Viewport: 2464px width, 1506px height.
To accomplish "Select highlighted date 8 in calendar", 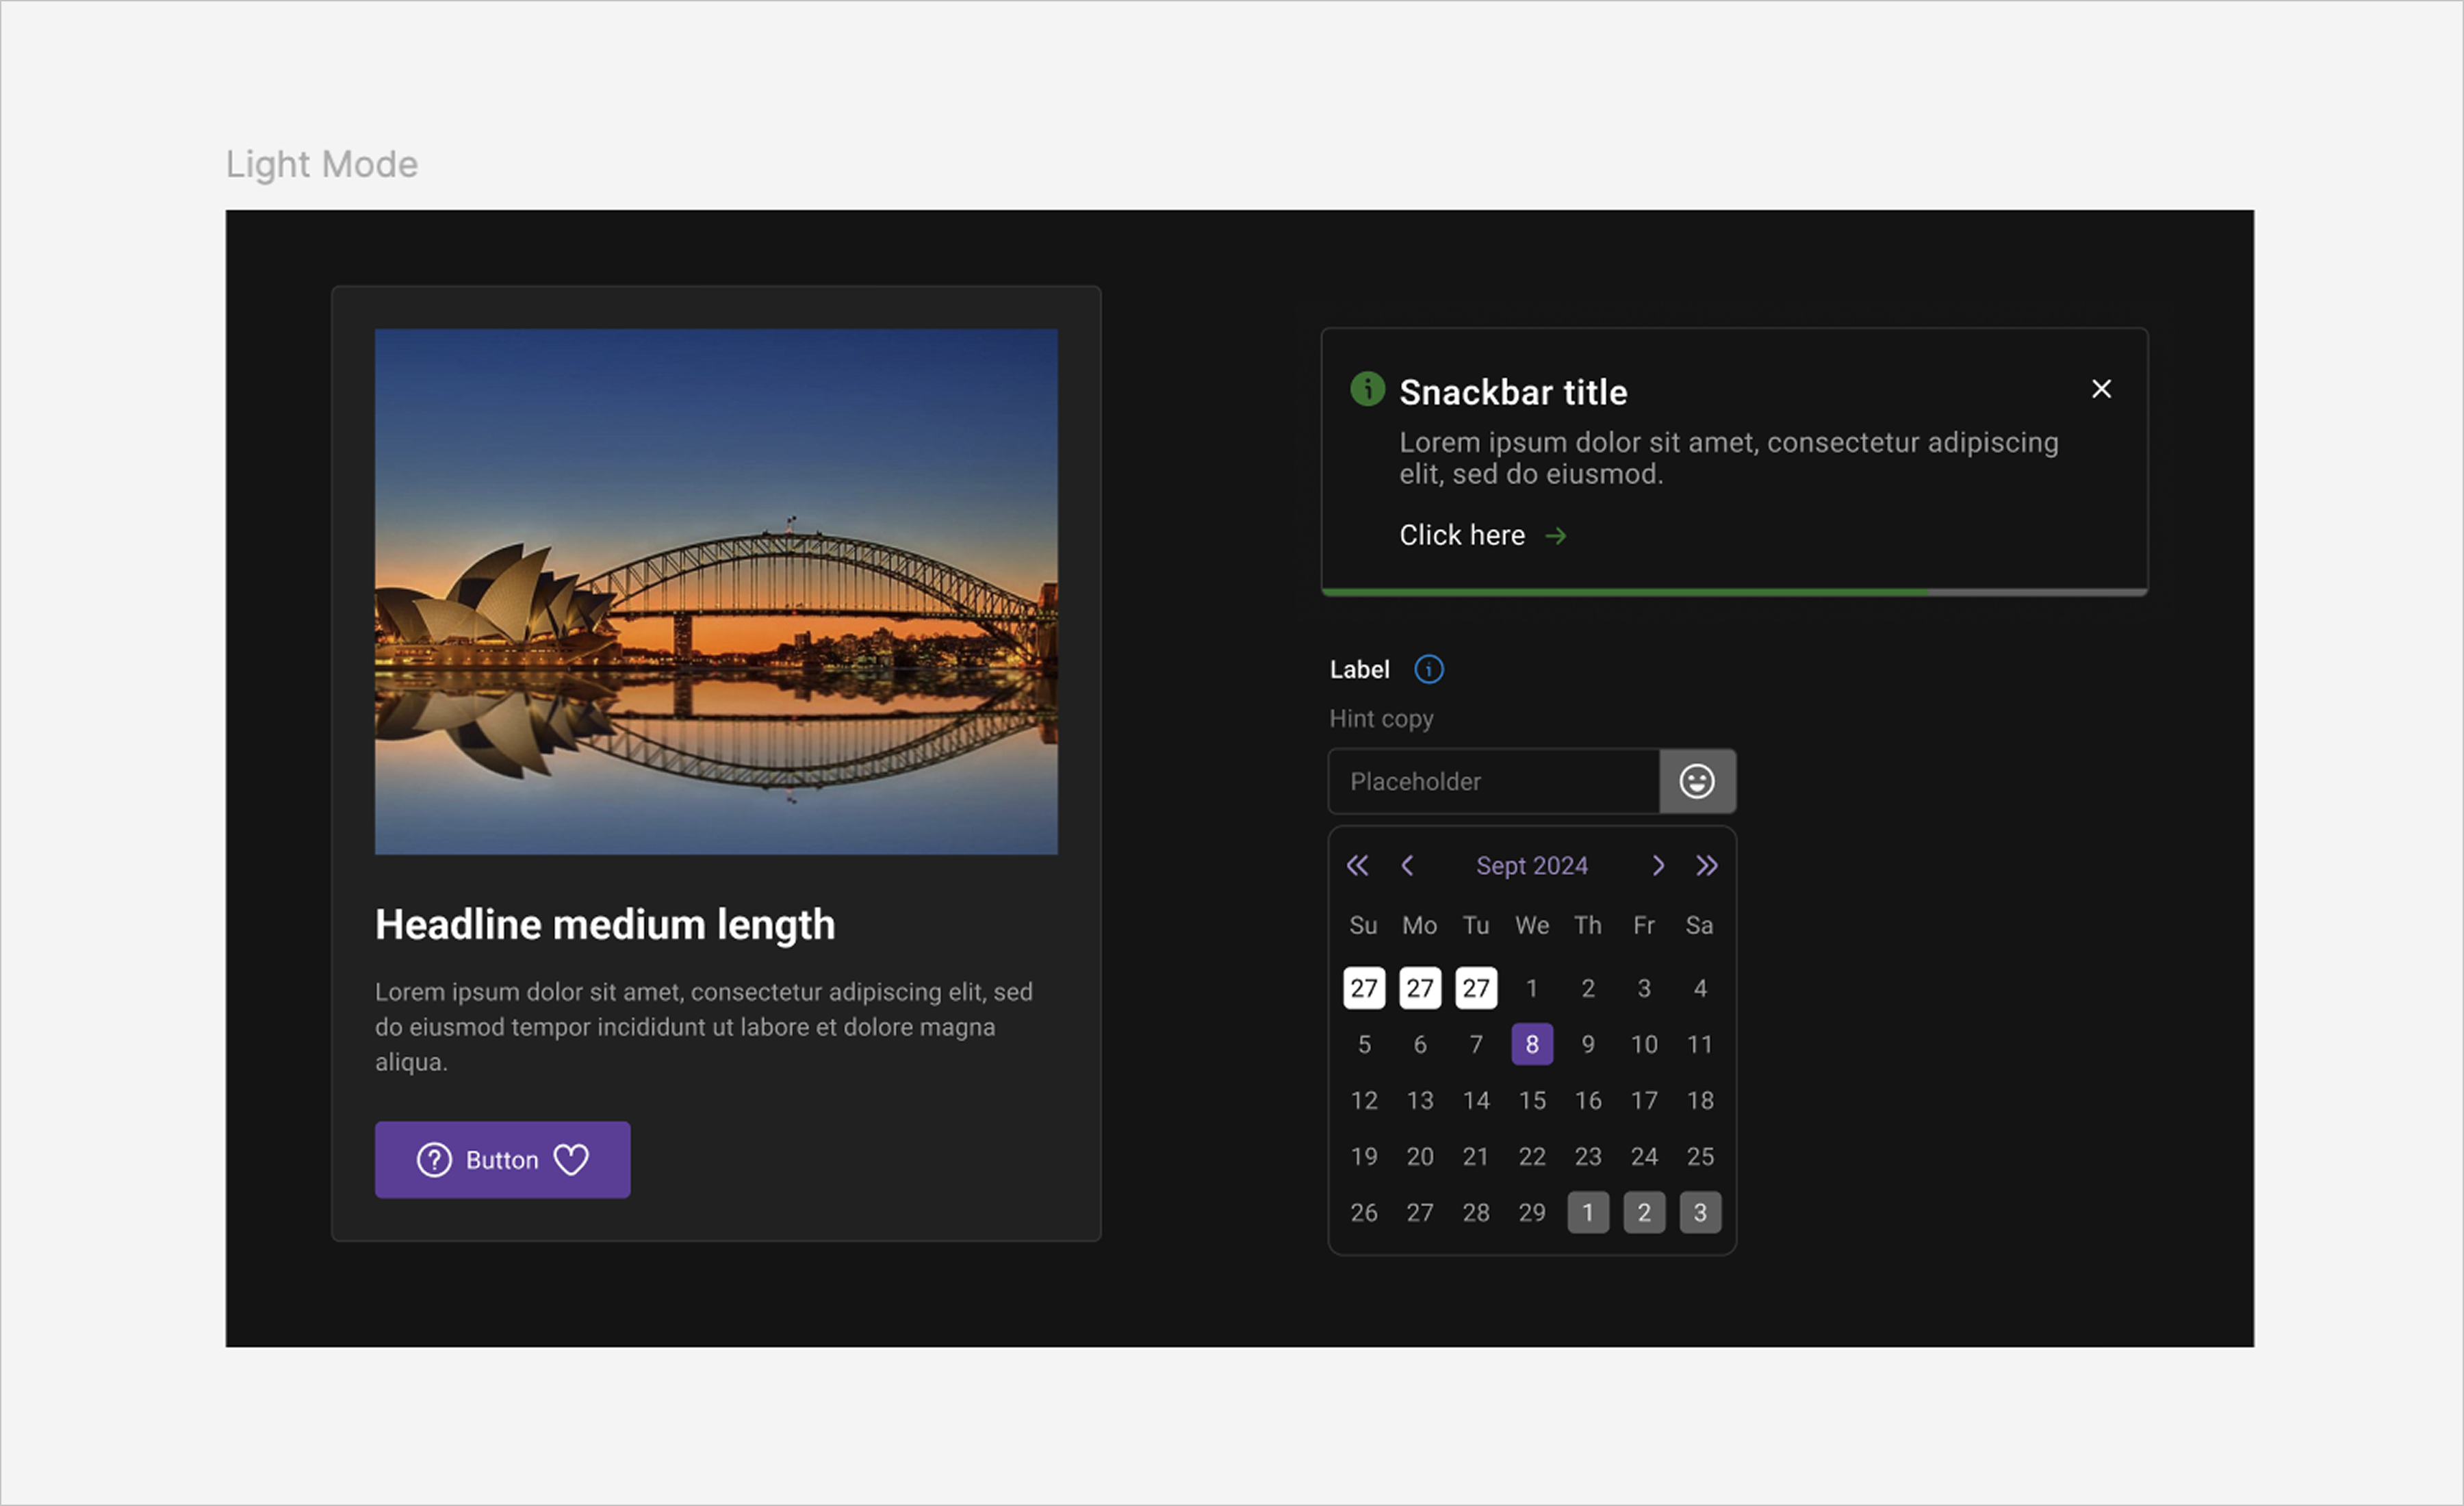I will [1532, 1044].
